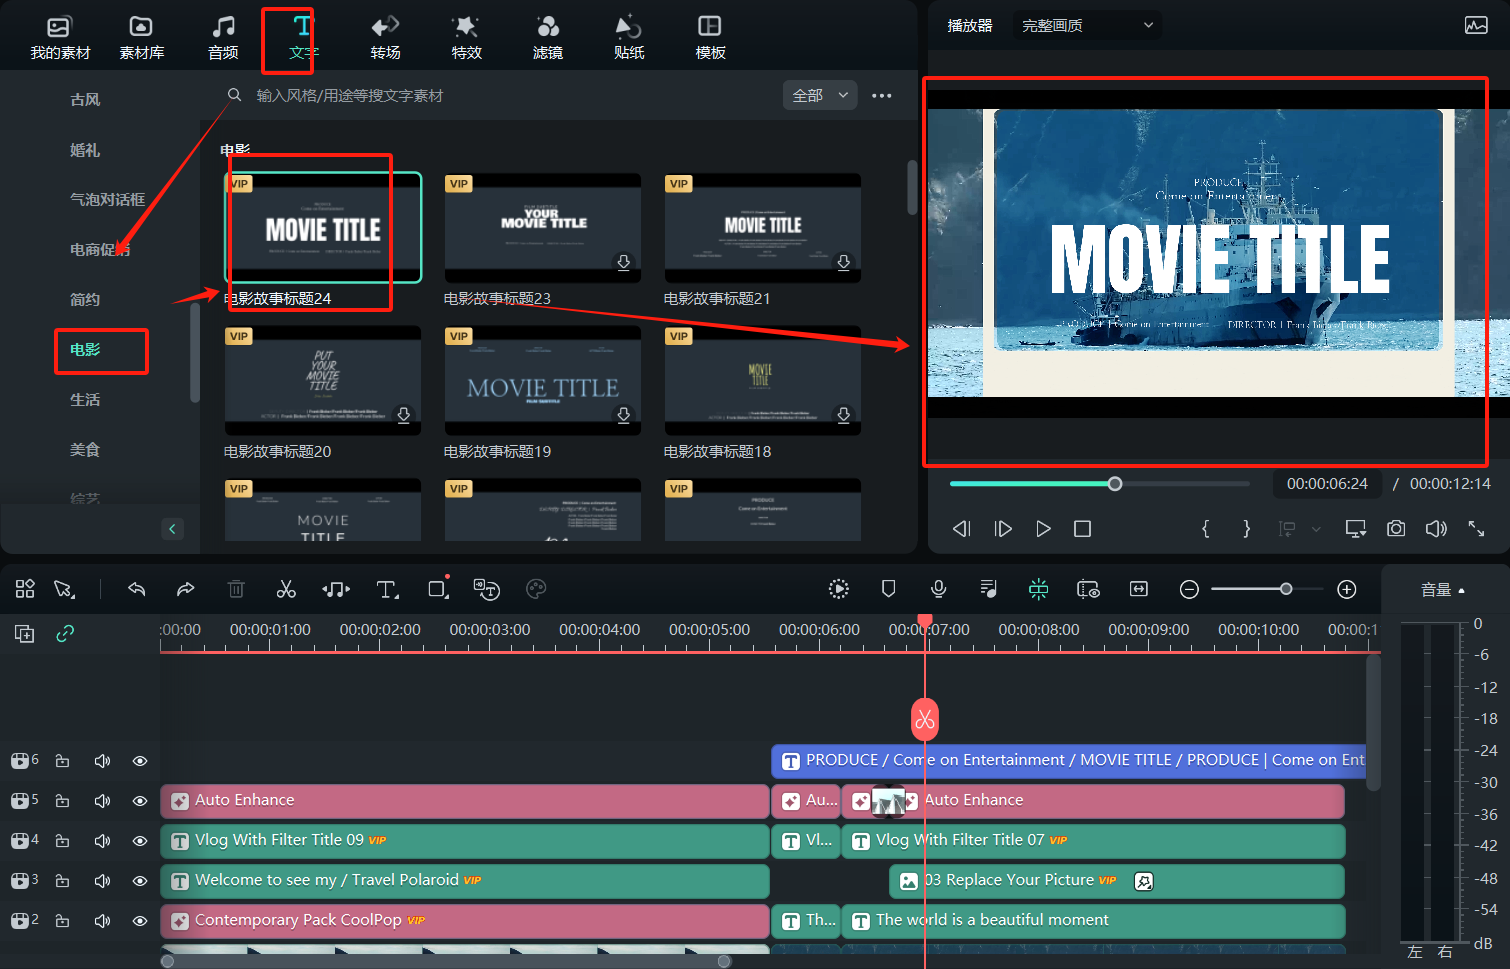This screenshot has height=969, width=1510.
Task: Click the timeline zoom slider handle
Action: point(1286,589)
